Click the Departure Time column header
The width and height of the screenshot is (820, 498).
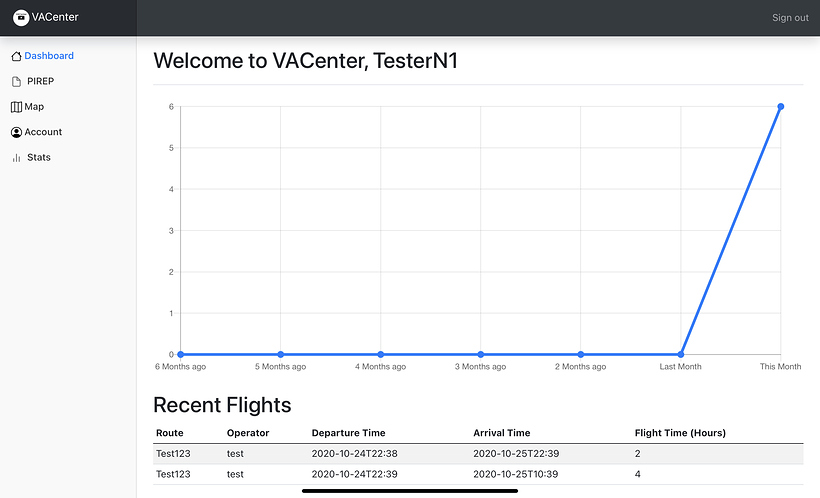tap(348, 433)
